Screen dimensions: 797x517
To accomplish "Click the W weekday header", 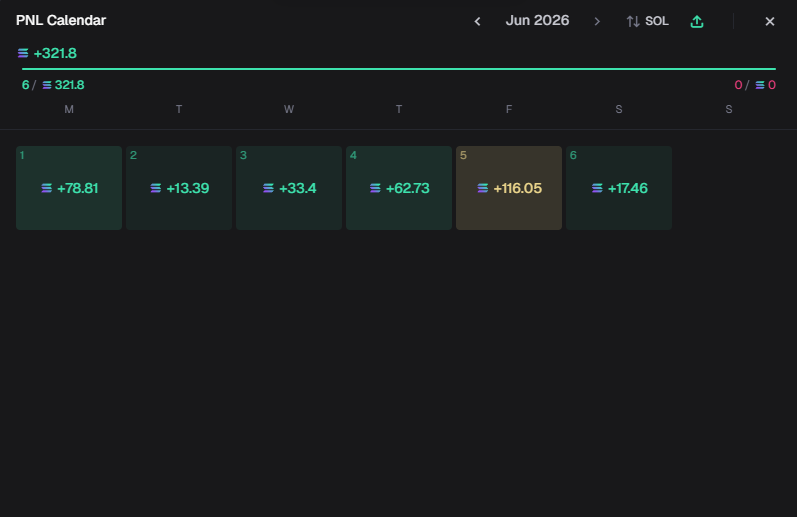I will point(289,109).
